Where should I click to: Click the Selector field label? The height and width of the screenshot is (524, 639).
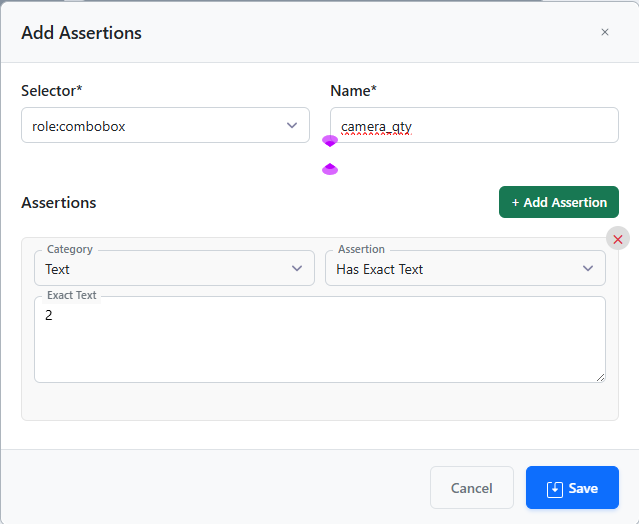pos(51,91)
